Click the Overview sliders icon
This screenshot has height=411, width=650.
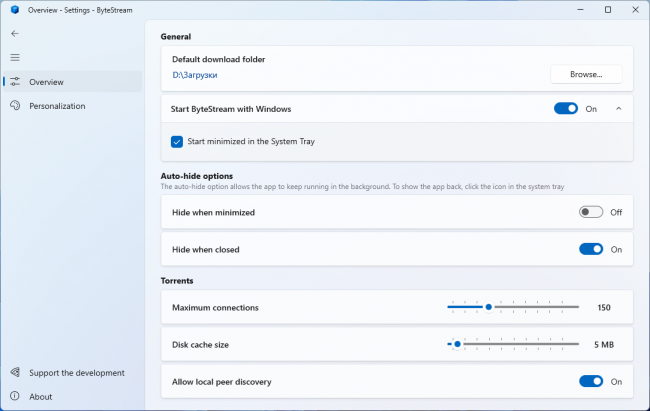point(15,82)
